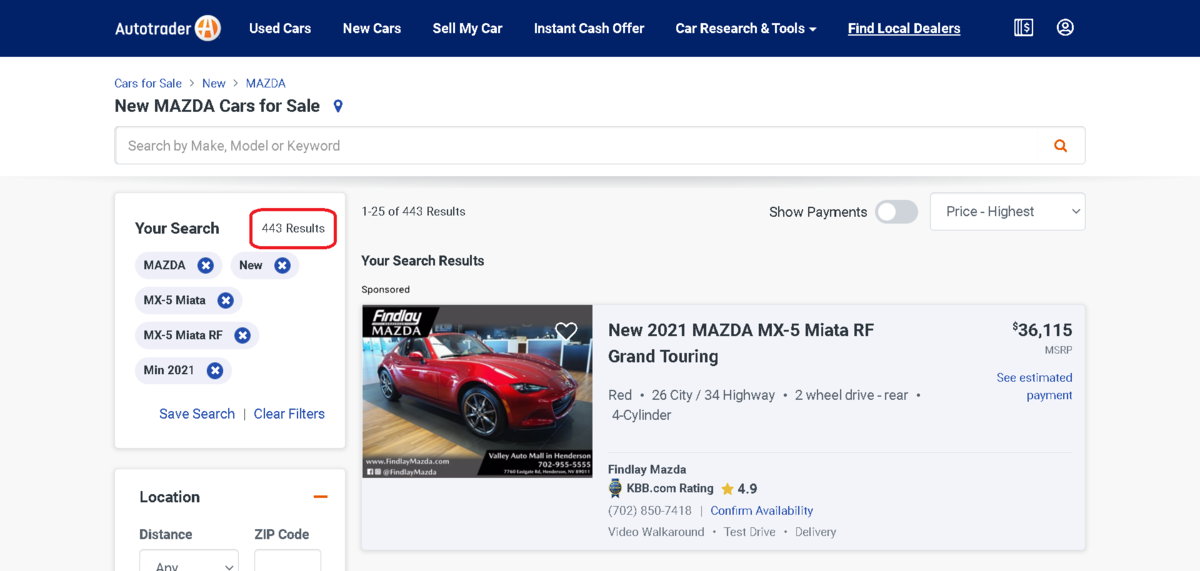
Task: Go to Sell My Car
Action: tap(467, 28)
